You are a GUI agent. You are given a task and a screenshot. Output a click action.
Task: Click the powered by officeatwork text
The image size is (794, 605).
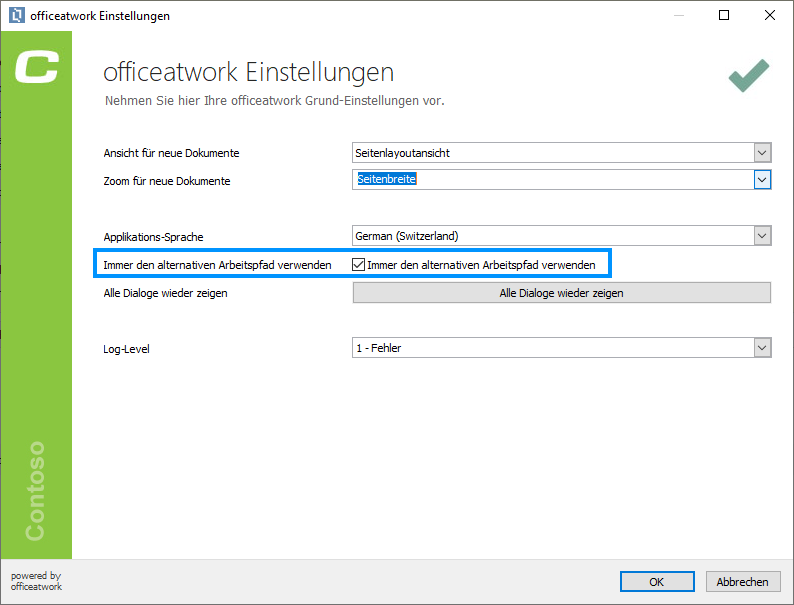[36, 581]
